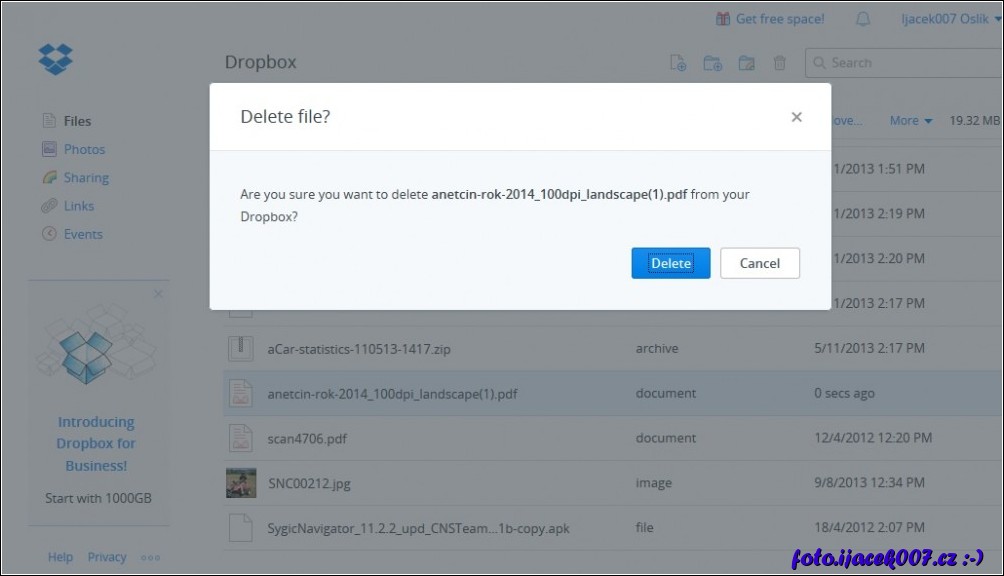The height and width of the screenshot is (576, 1004).
Task: Click the share folder toolbar icon
Action: (x=746, y=63)
